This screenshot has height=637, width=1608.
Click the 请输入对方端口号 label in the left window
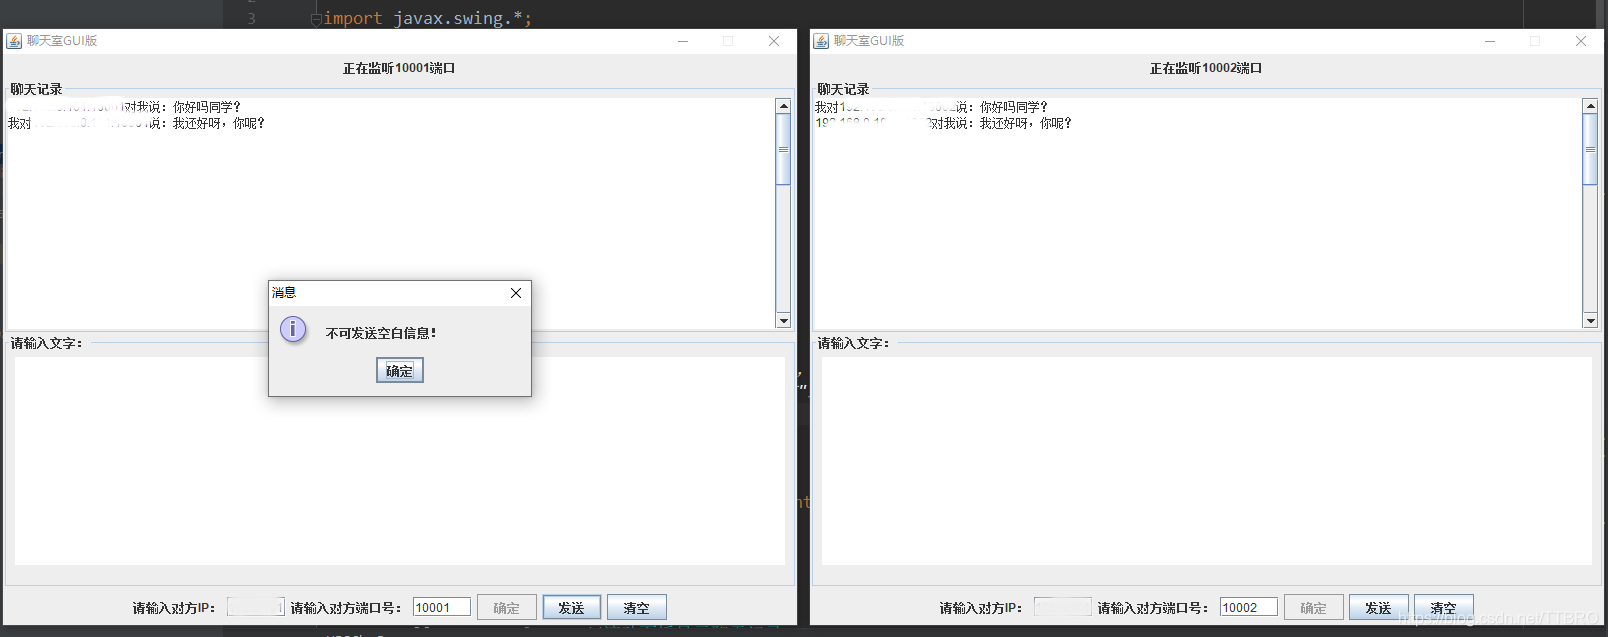click(346, 608)
